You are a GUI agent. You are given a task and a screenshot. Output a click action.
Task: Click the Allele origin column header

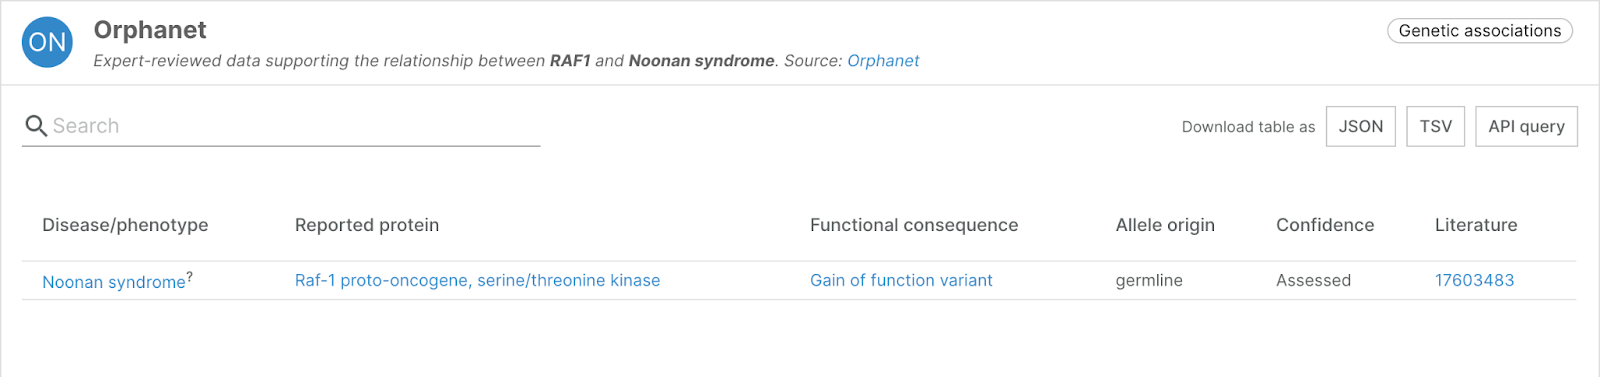point(1165,225)
